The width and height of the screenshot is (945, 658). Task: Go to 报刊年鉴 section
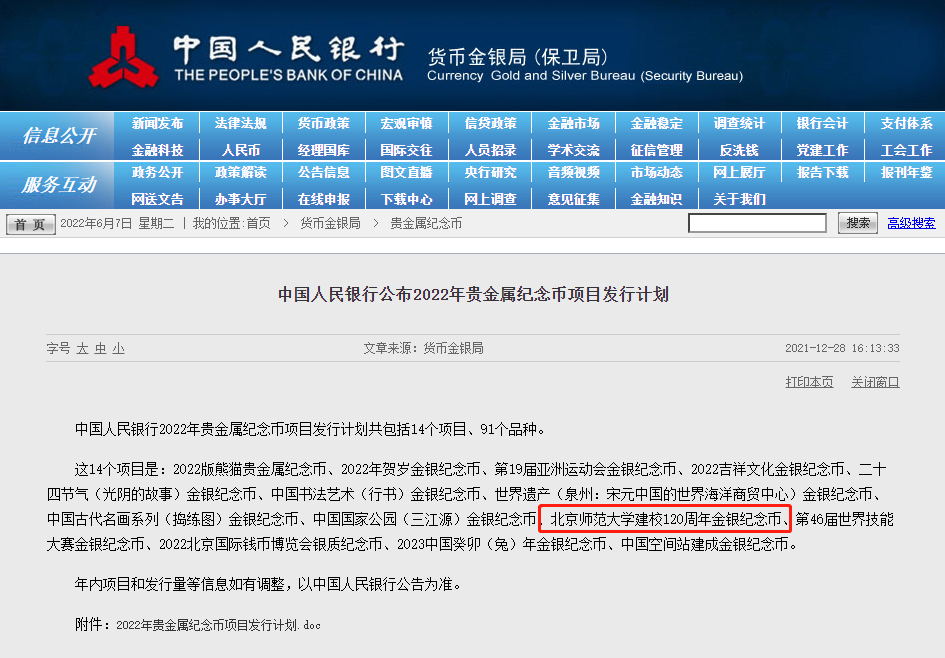[906, 172]
